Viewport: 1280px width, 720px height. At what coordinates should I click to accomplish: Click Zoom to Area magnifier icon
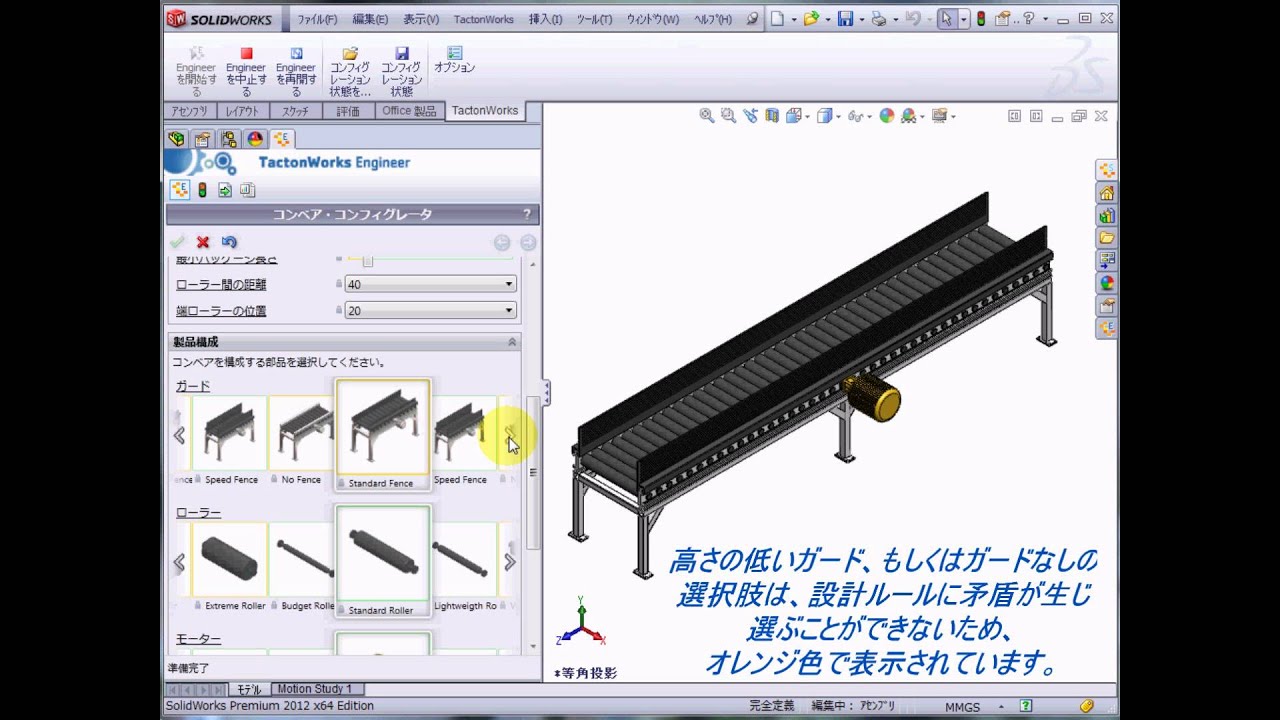point(729,116)
